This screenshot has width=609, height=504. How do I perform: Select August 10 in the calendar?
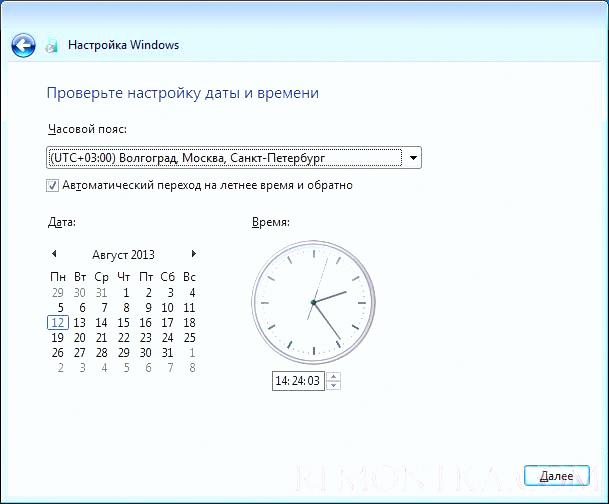pyautogui.click(x=167, y=308)
